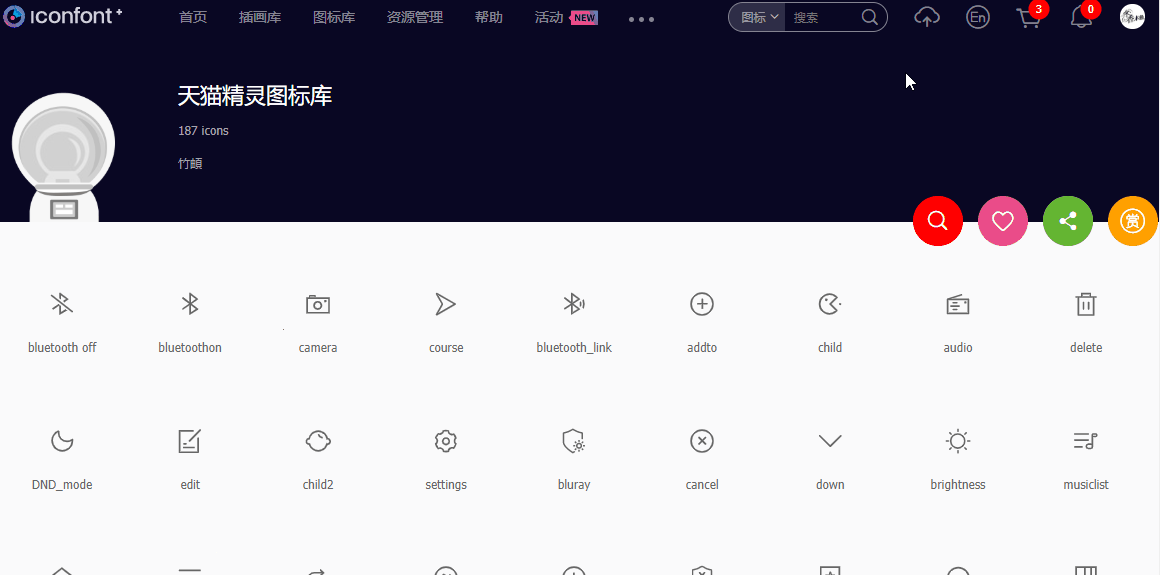Click the 187 icons count text

(203, 131)
